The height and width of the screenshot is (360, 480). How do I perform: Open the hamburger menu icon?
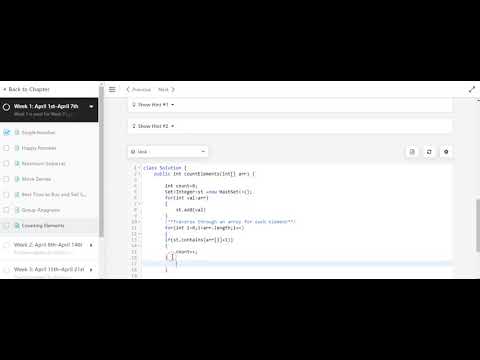coord(112,89)
